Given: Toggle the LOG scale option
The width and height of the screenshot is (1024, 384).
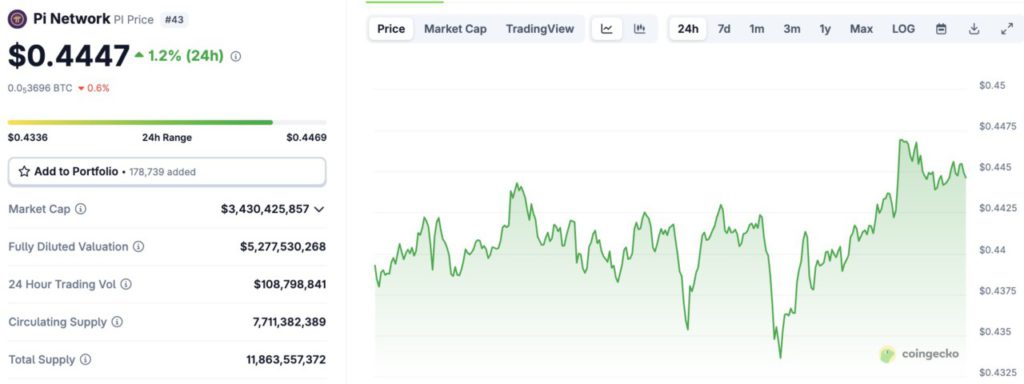Looking at the screenshot, I should (903, 29).
